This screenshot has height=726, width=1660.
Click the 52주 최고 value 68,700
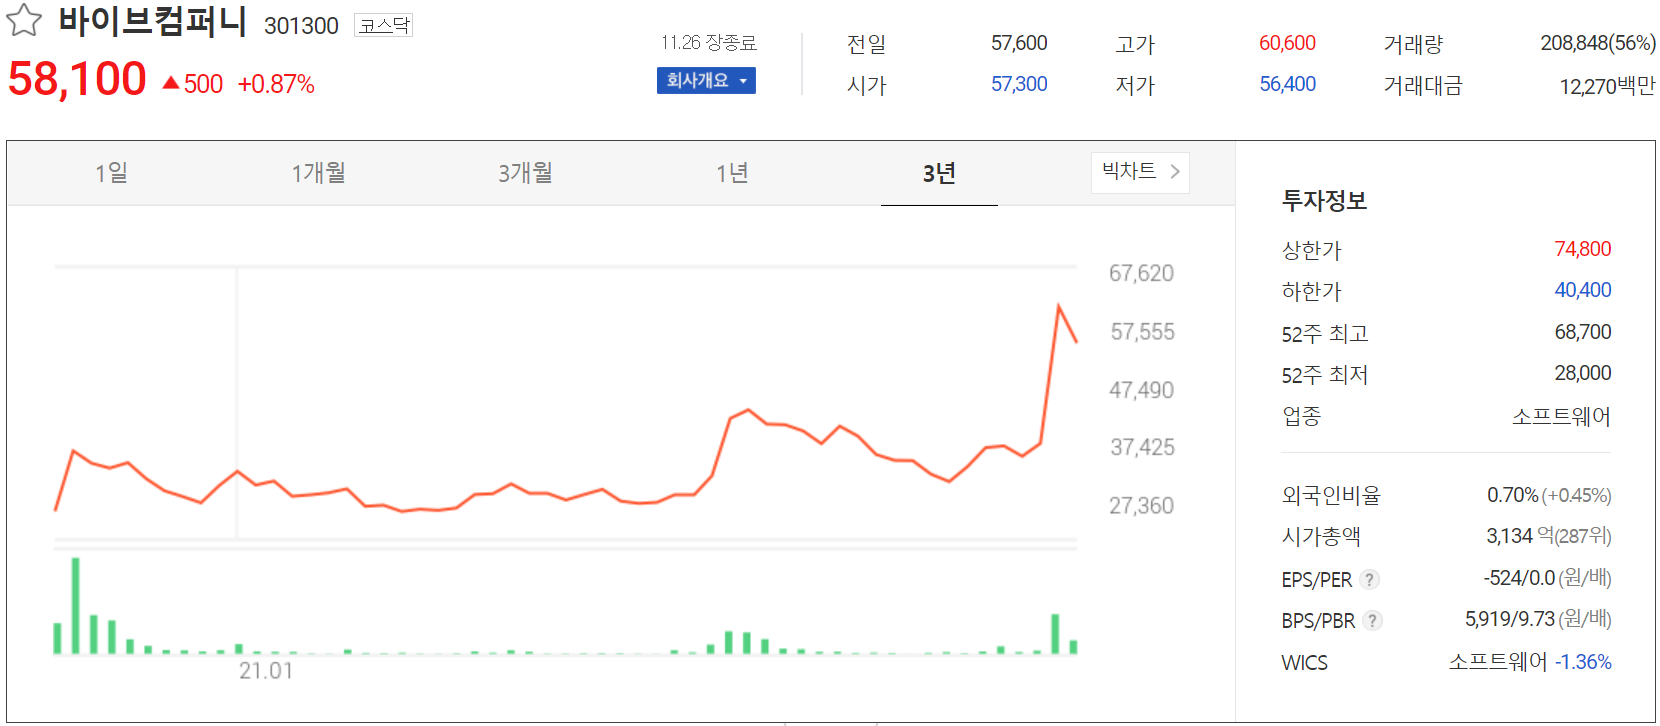click(x=1583, y=332)
